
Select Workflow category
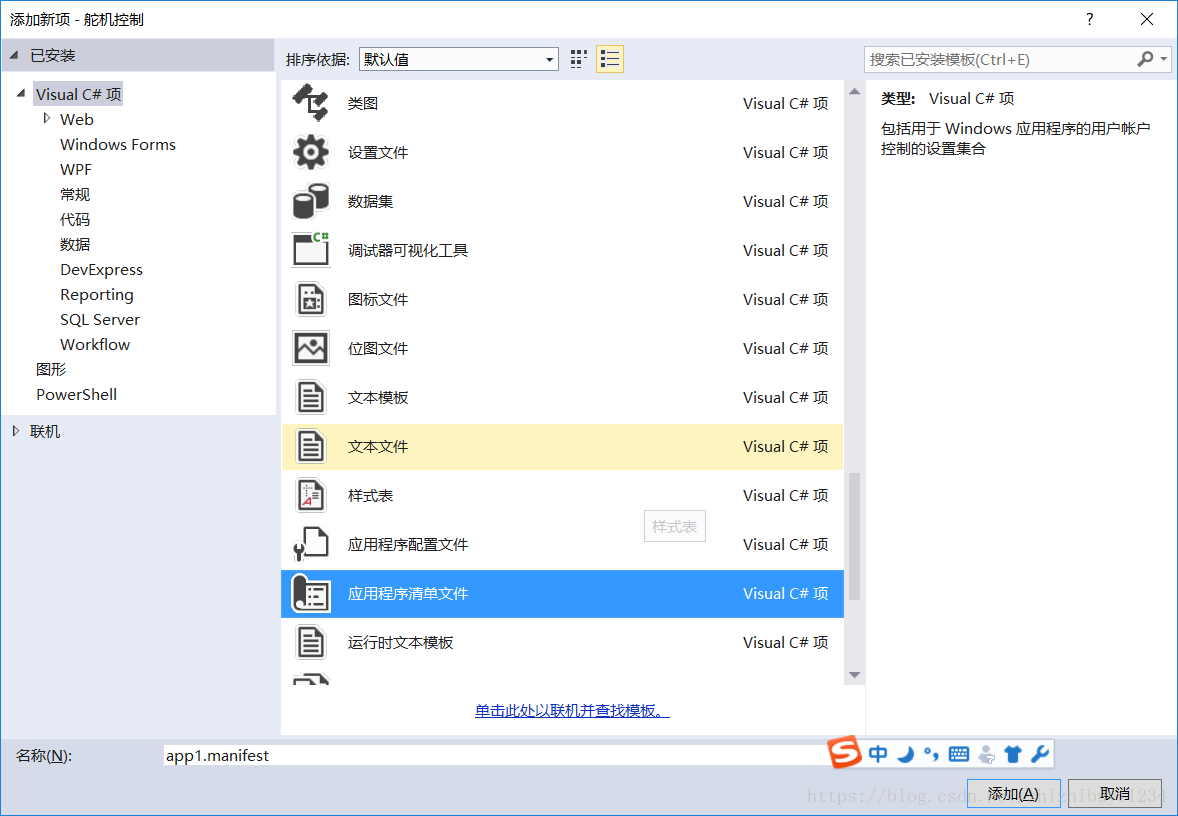(95, 344)
